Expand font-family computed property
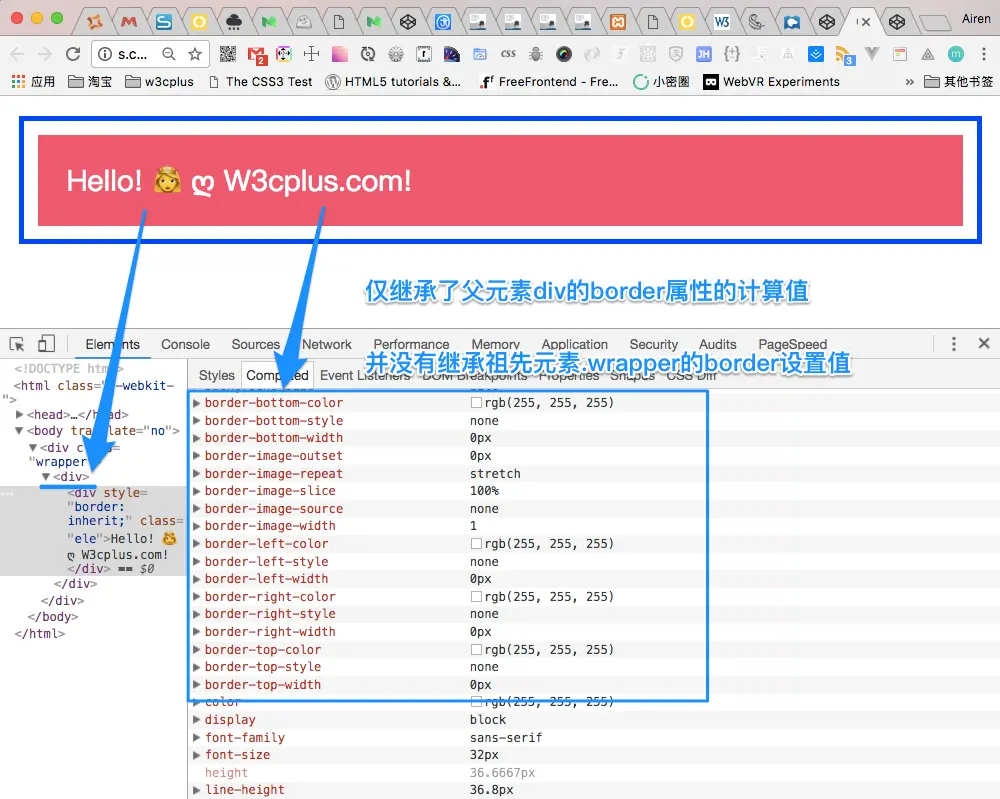The height and width of the screenshot is (799, 1000). tap(197, 738)
